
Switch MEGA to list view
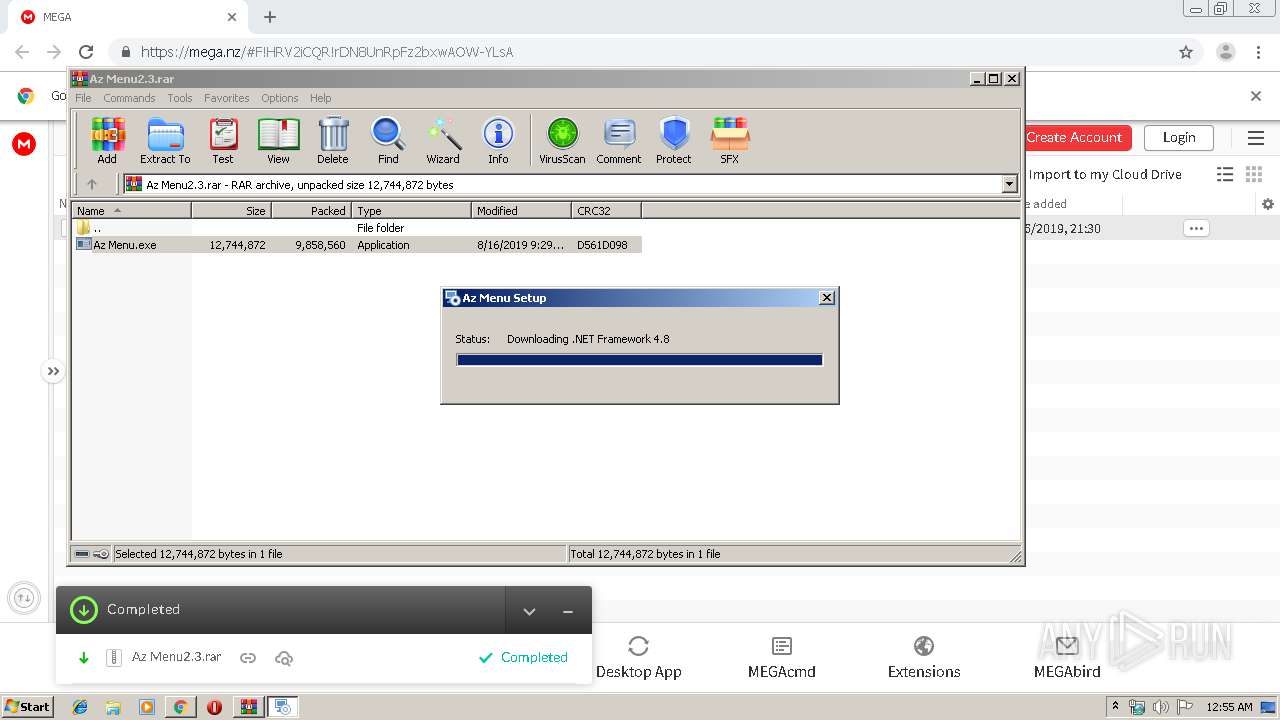coord(1225,174)
